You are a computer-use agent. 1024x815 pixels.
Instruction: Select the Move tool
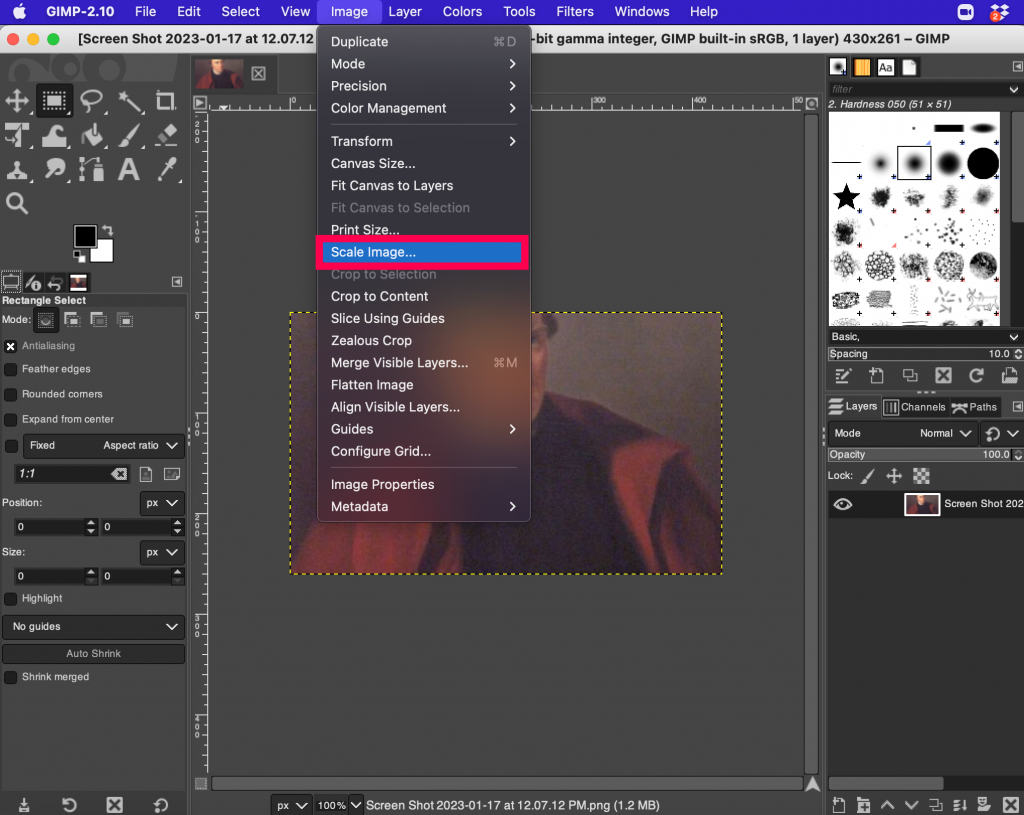[18, 100]
